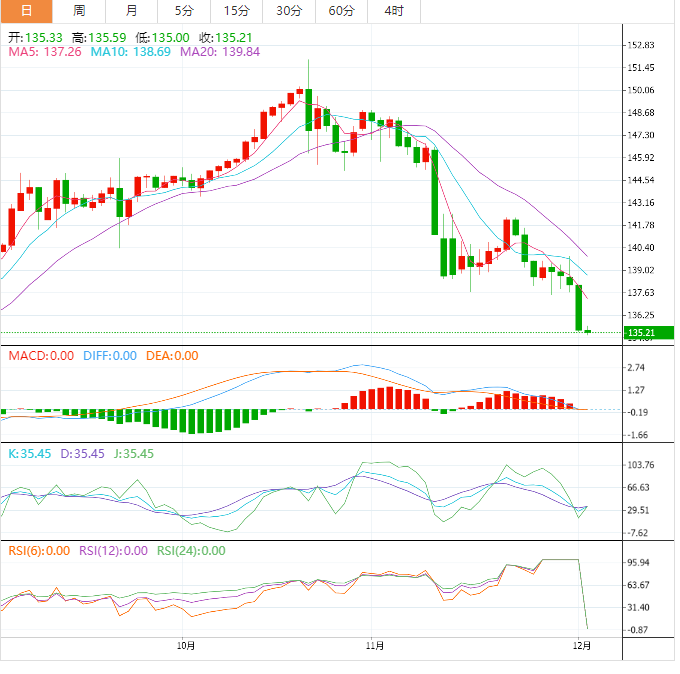This screenshot has height=674, width=680.
Task: Select the 日 daily timeframe tab
Action: (26, 11)
